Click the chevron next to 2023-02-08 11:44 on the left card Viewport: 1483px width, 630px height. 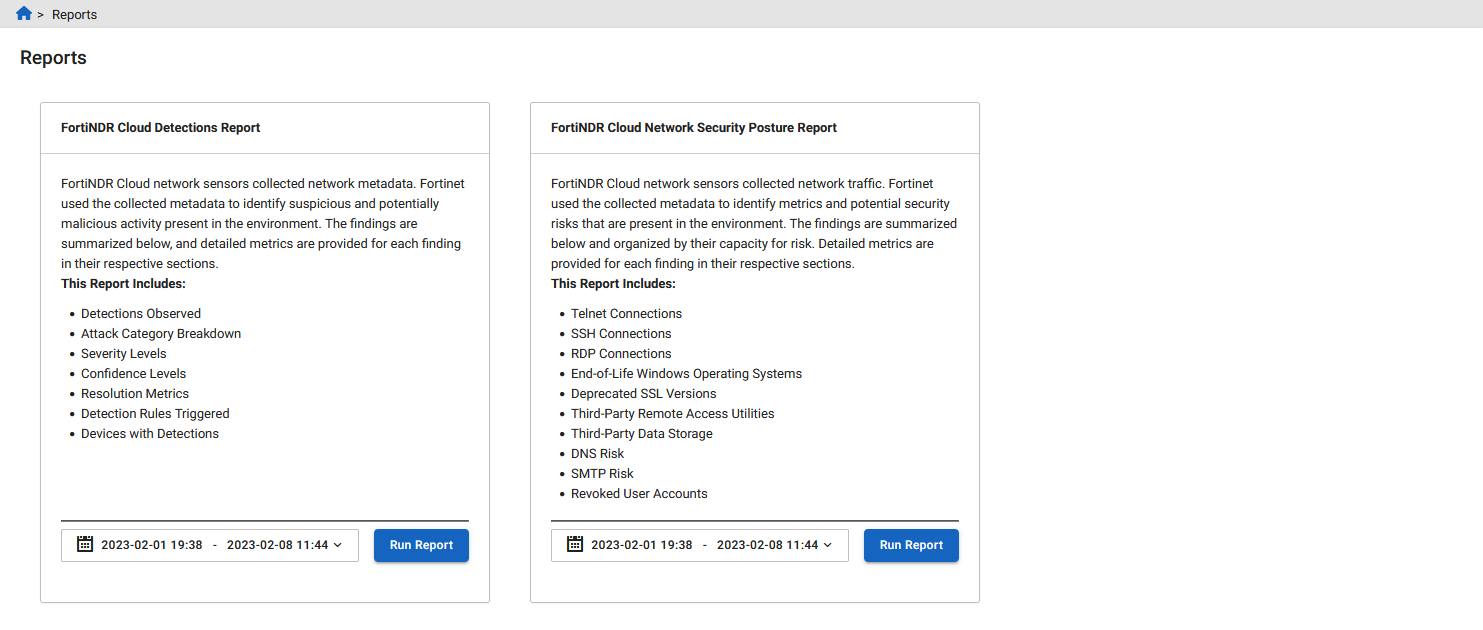pyautogui.click(x=336, y=545)
